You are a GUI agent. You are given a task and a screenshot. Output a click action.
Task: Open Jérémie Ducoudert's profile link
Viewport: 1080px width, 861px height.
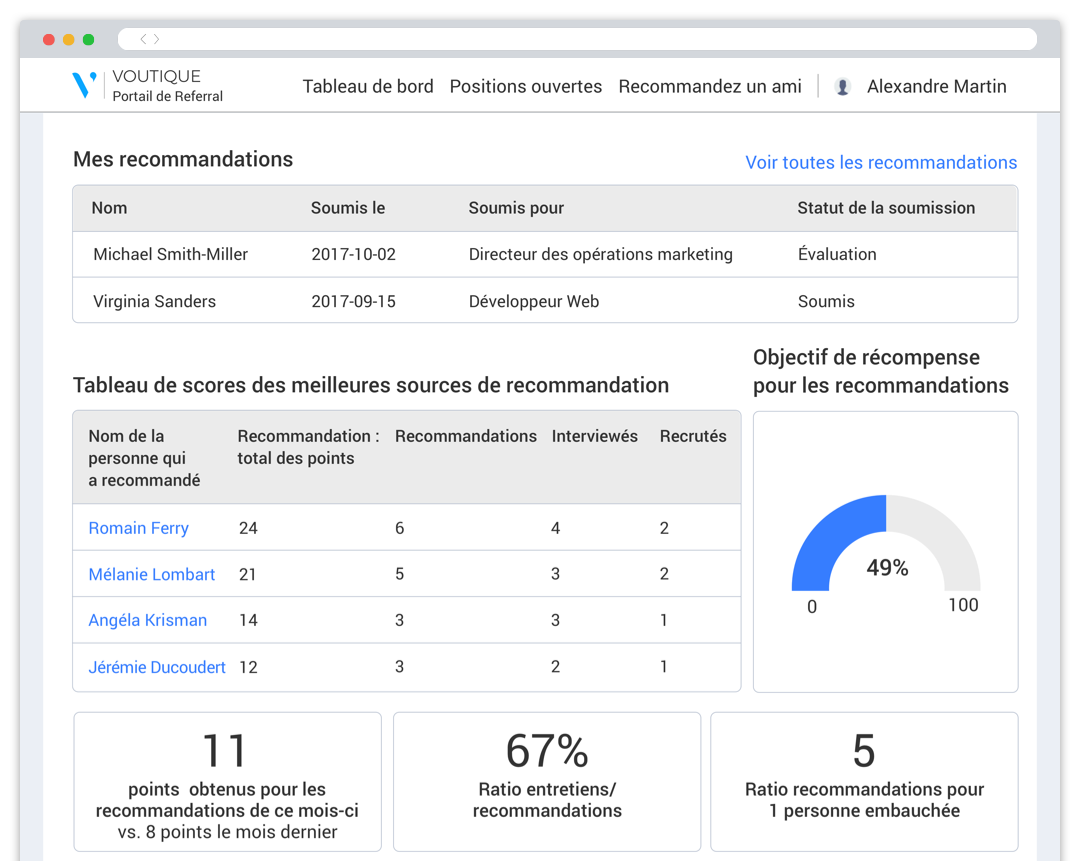[157, 667]
